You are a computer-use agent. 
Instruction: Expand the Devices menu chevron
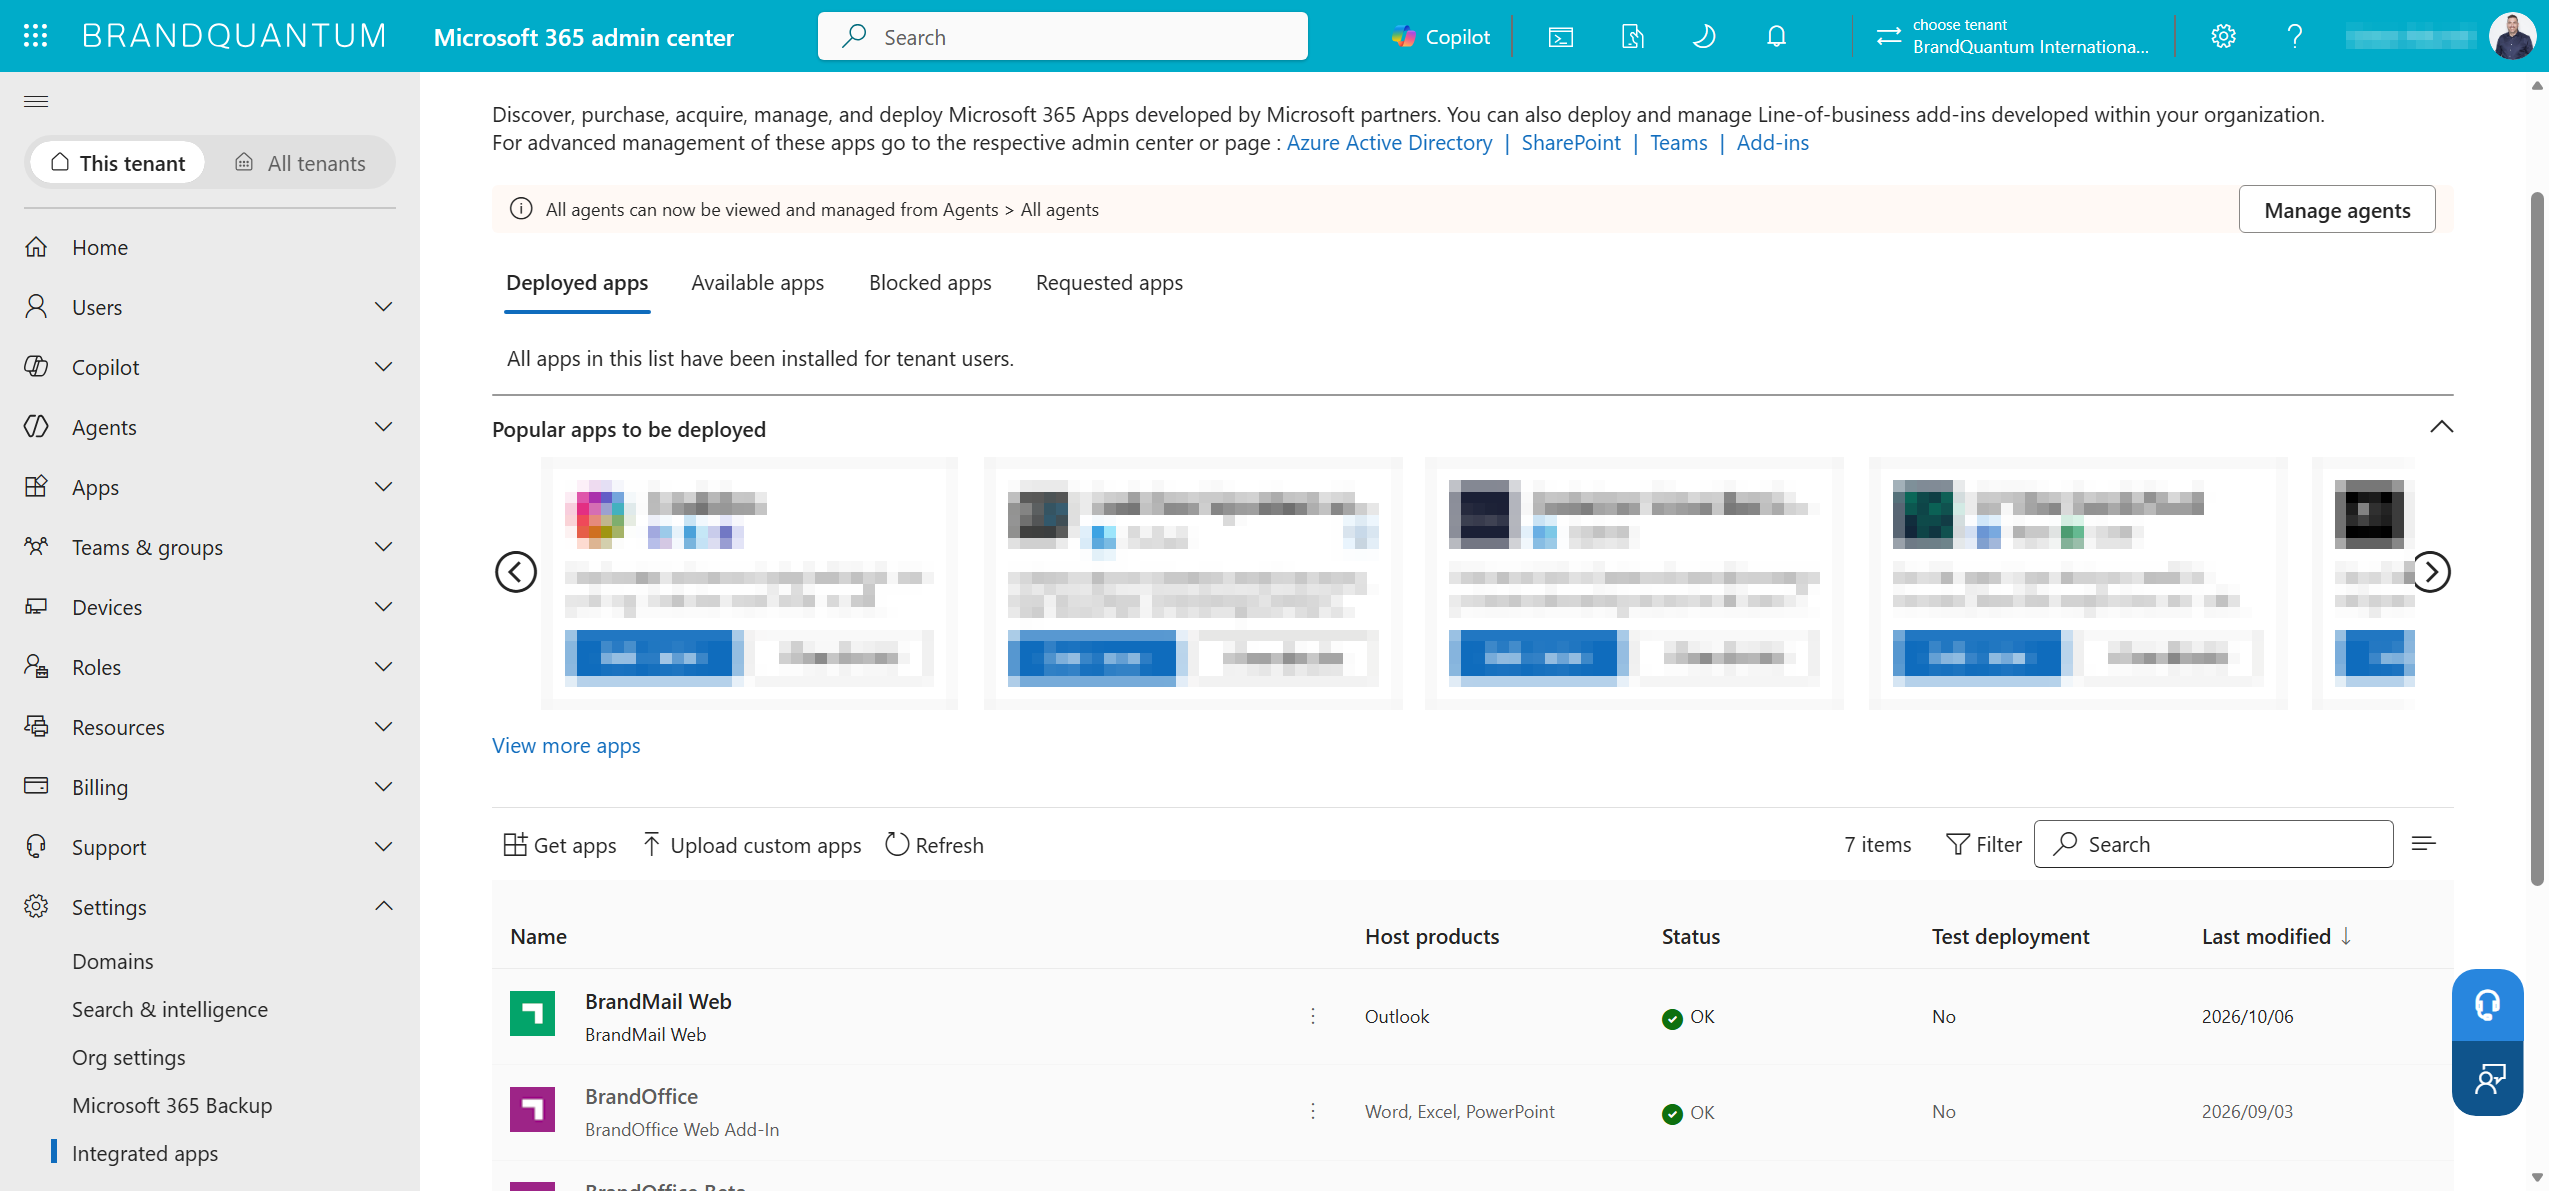point(384,606)
